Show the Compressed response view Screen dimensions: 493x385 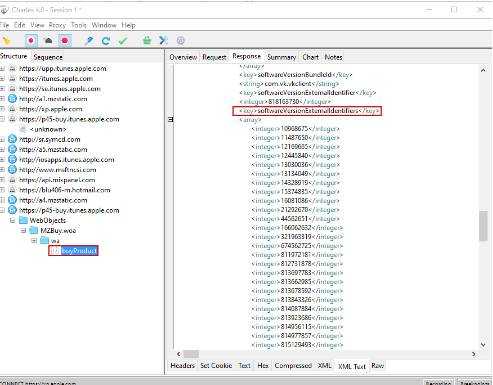293,366
